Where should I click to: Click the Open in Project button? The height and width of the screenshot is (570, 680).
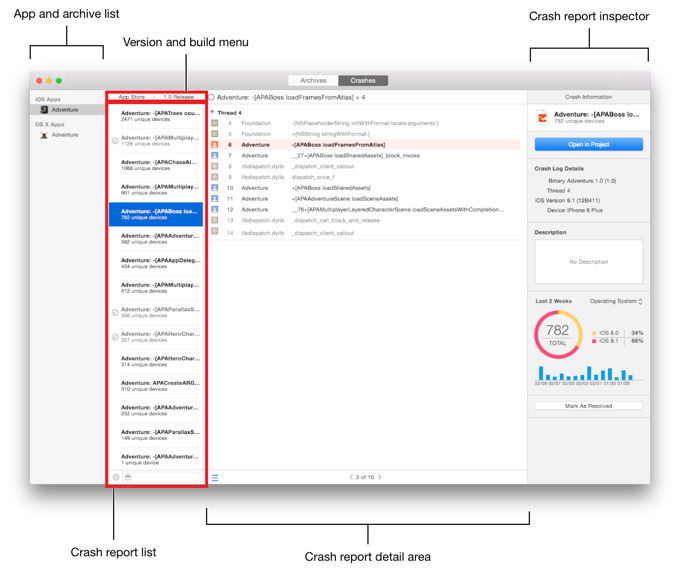(588, 144)
